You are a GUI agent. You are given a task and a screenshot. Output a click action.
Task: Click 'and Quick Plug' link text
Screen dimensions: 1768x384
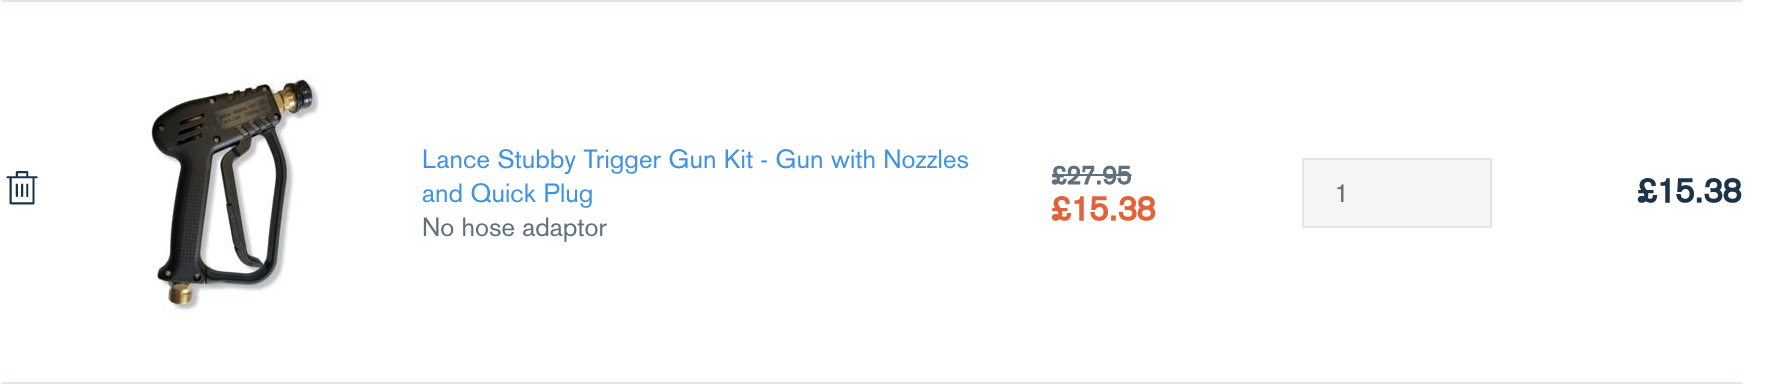(x=507, y=193)
